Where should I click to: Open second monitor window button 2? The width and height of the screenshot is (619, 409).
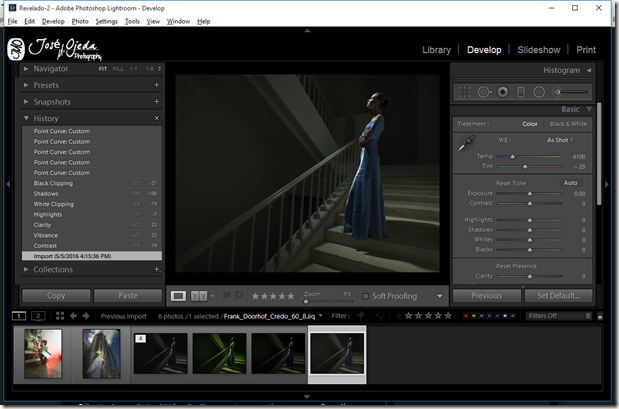click(38, 316)
